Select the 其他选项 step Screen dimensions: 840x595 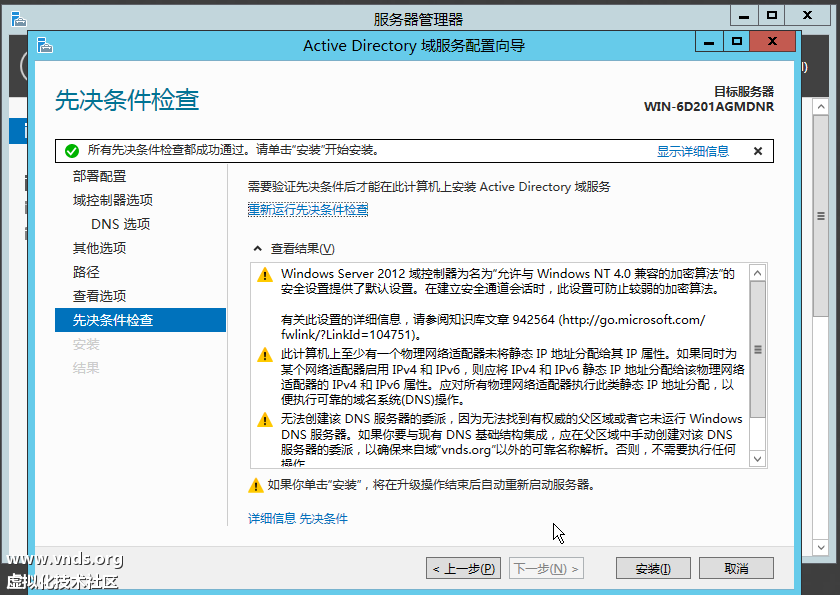click(x=99, y=248)
